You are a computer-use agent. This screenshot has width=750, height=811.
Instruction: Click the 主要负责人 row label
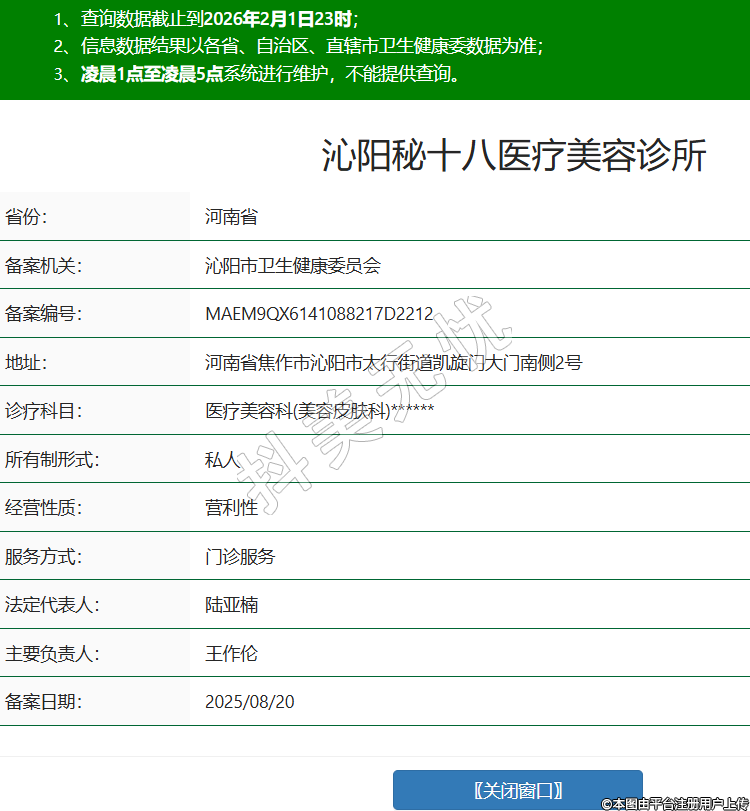[x=53, y=654]
